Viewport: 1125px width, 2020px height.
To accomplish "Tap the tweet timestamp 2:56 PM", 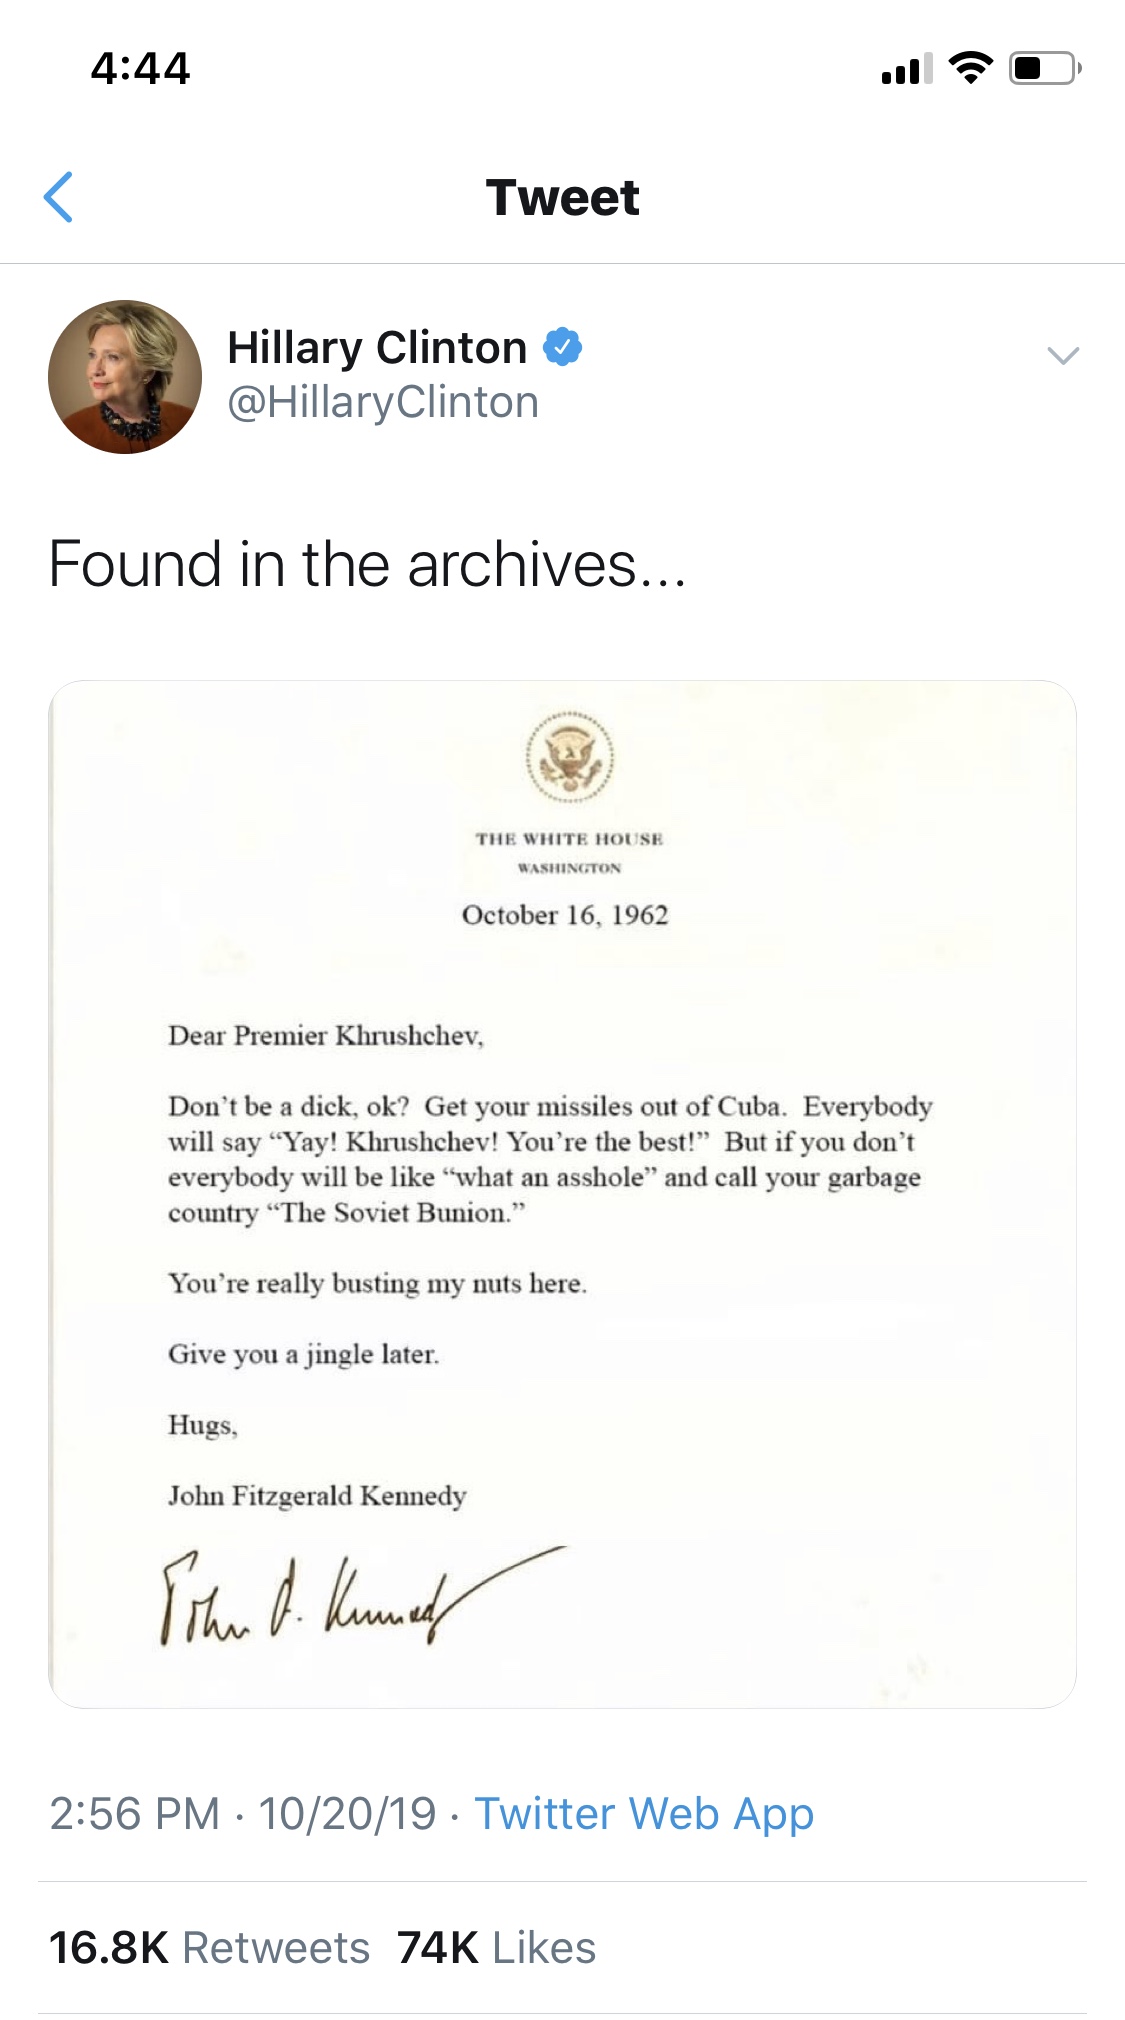I will click(x=135, y=1814).
